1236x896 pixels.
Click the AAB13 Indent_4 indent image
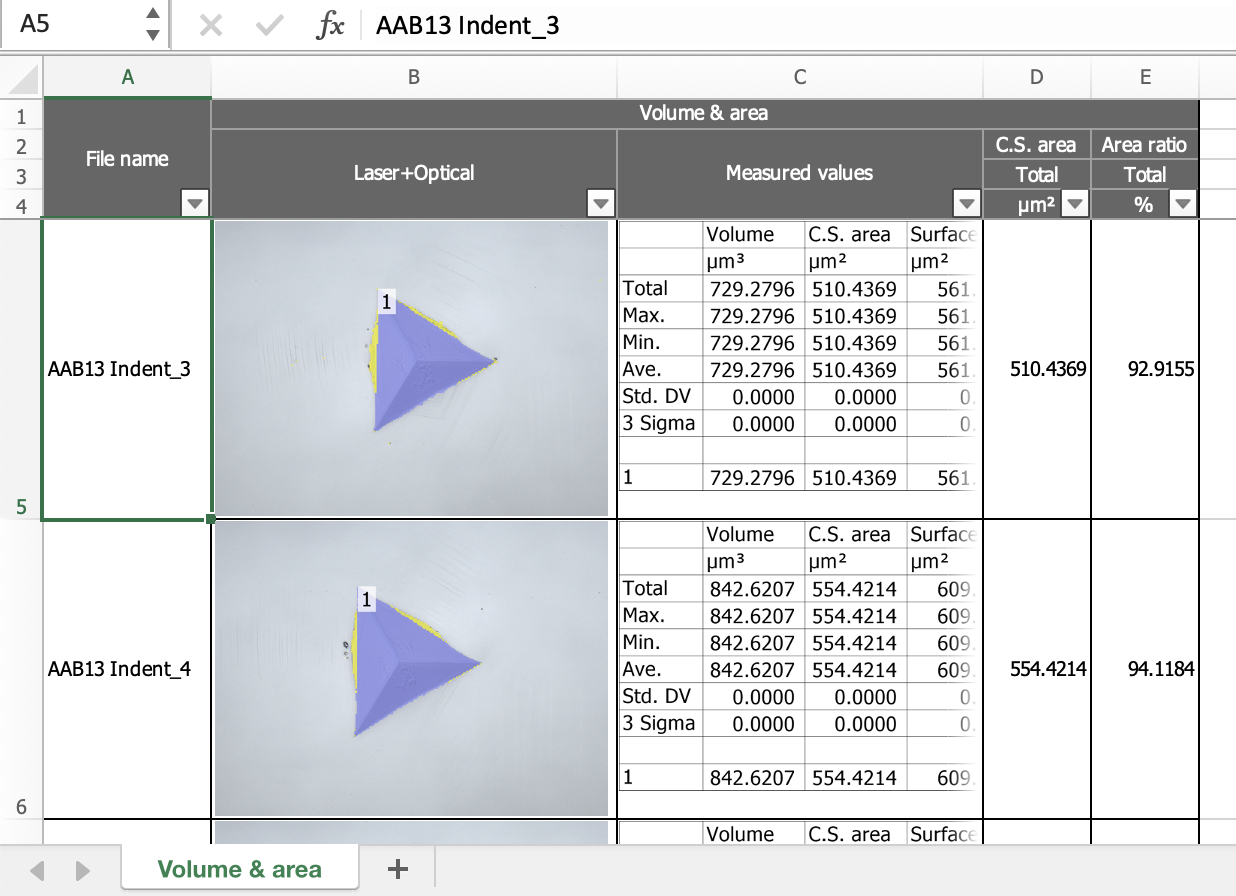pos(411,668)
